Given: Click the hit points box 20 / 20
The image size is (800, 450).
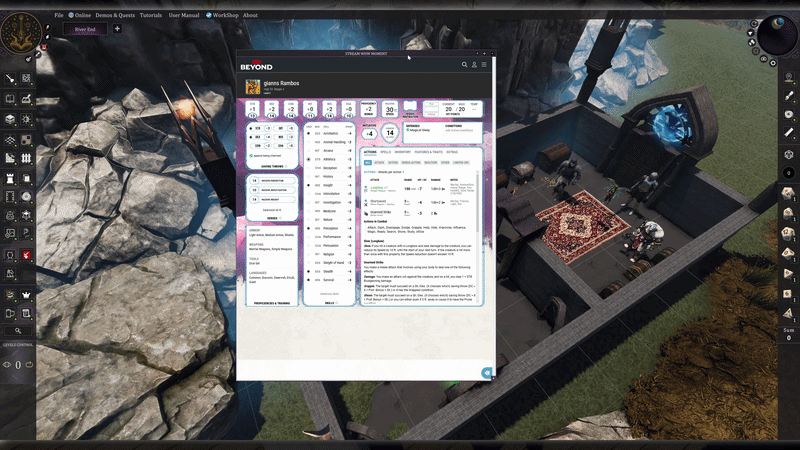Looking at the screenshot, I should pos(455,109).
